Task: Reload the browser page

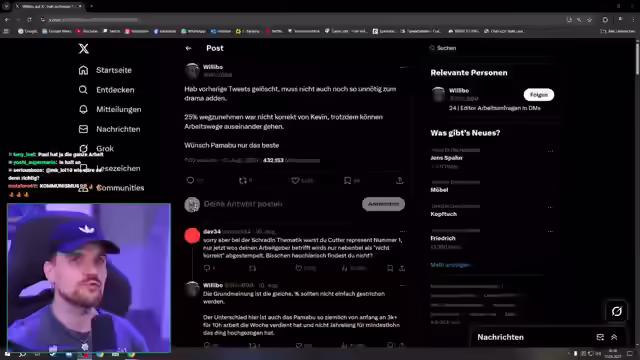Action: tap(29, 20)
